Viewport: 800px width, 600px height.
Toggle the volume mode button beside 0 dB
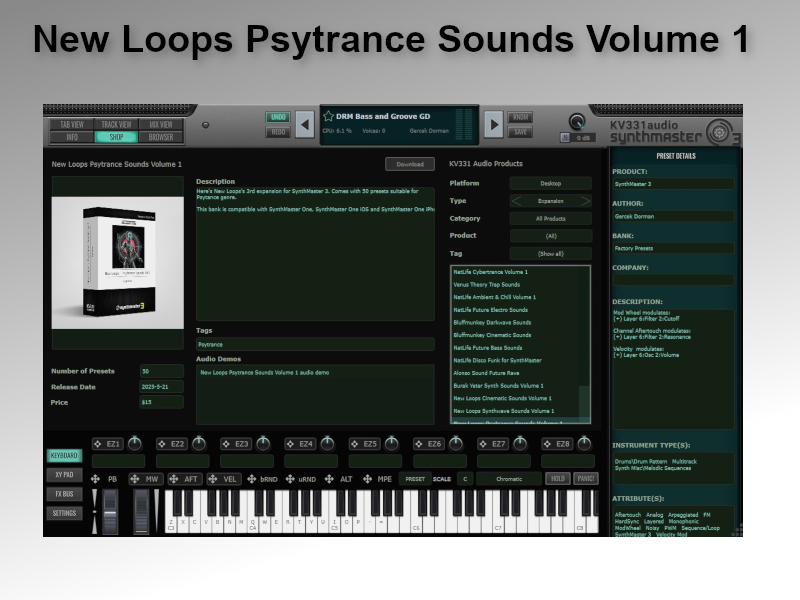click(x=565, y=138)
